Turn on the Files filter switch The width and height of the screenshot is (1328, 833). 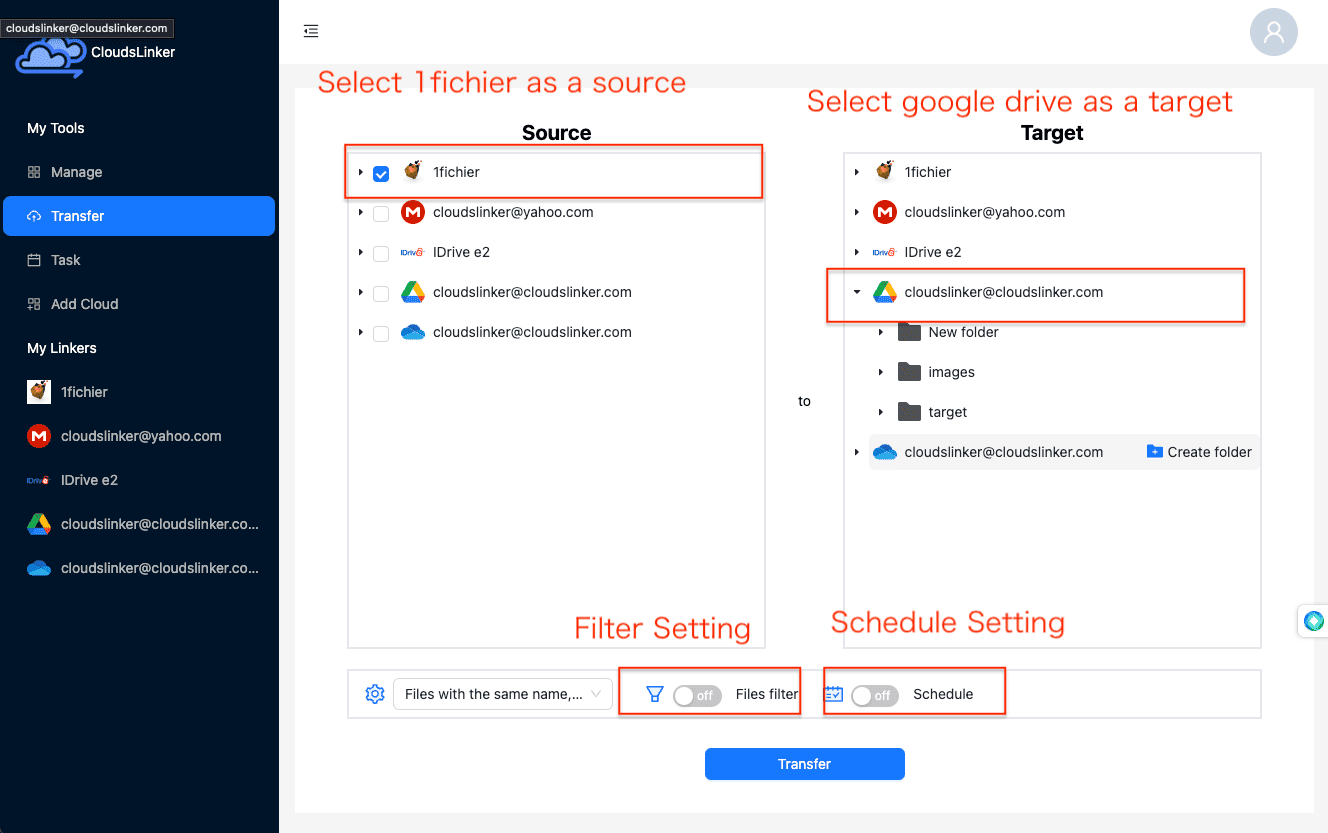pos(697,695)
